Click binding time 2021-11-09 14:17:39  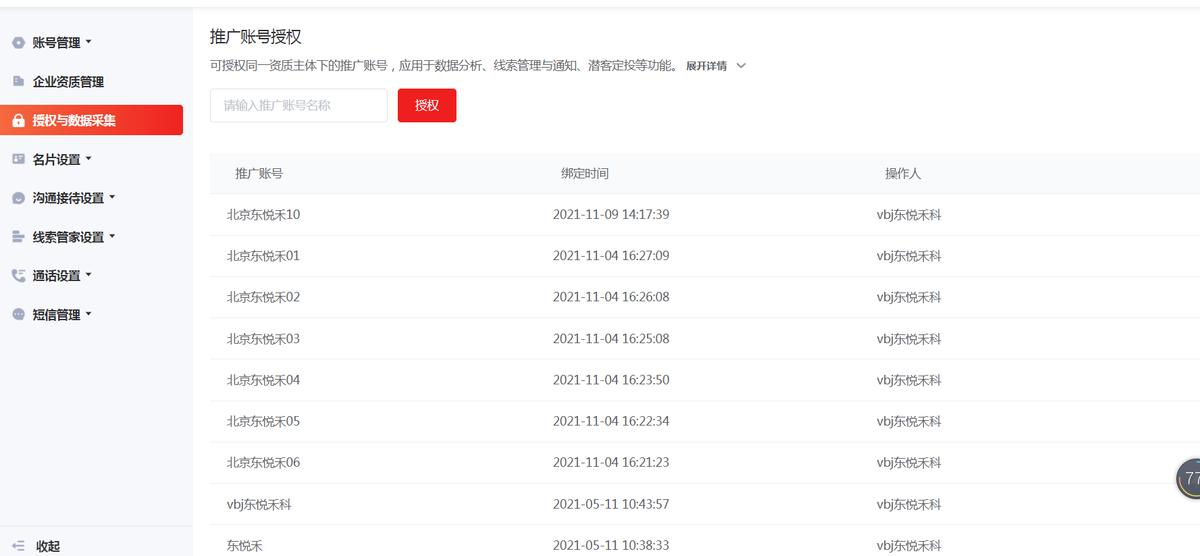pyautogui.click(x=611, y=214)
